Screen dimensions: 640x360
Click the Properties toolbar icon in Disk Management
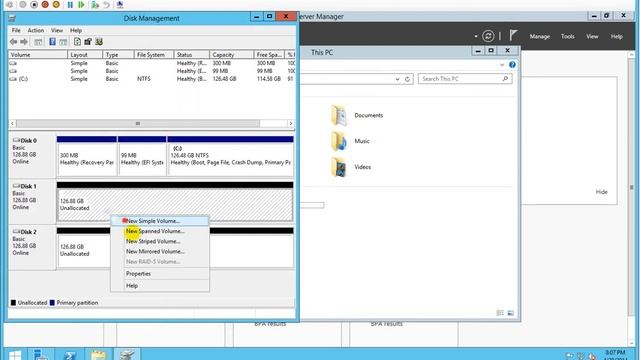coord(88,42)
